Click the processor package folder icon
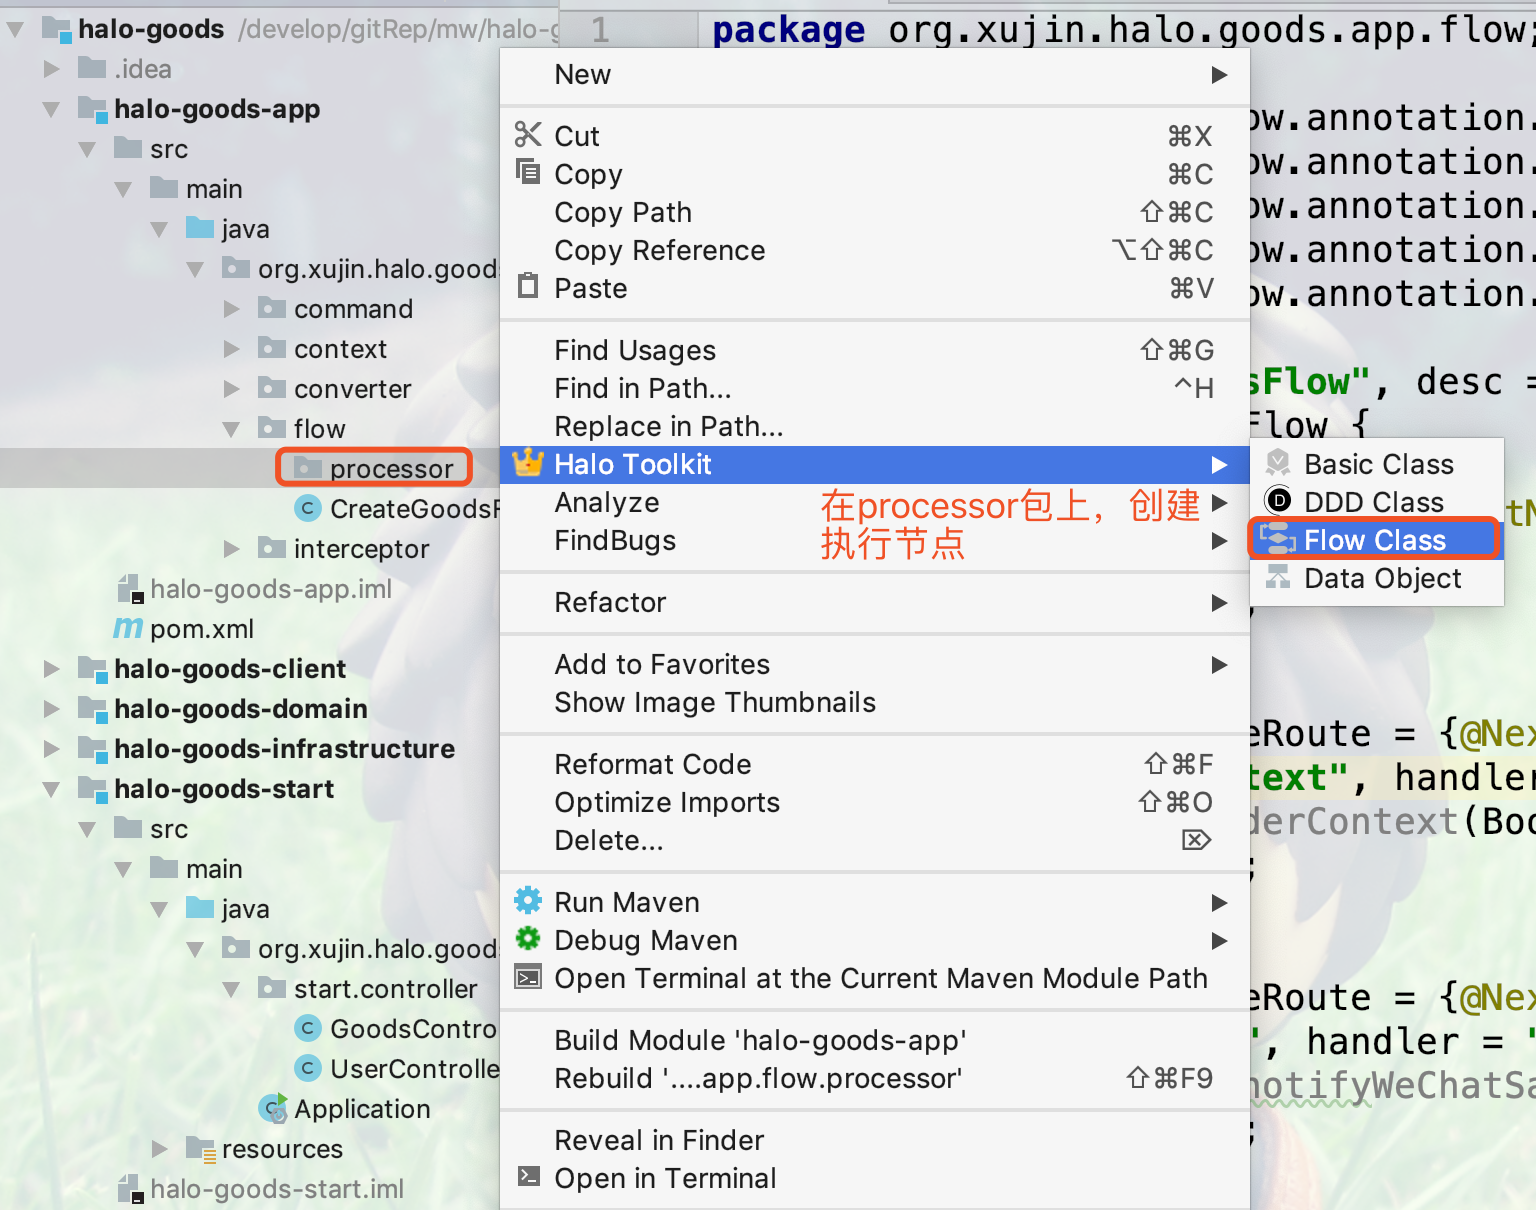Image resolution: width=1536 pixels, height=1210 pixels. pyautogui.click(x=308, y=467)
